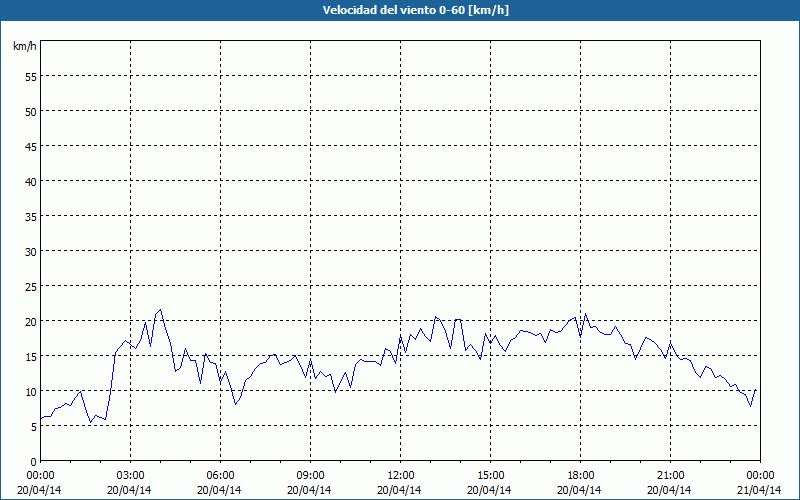Select the 03:00 time label

[x=130, y=475]
